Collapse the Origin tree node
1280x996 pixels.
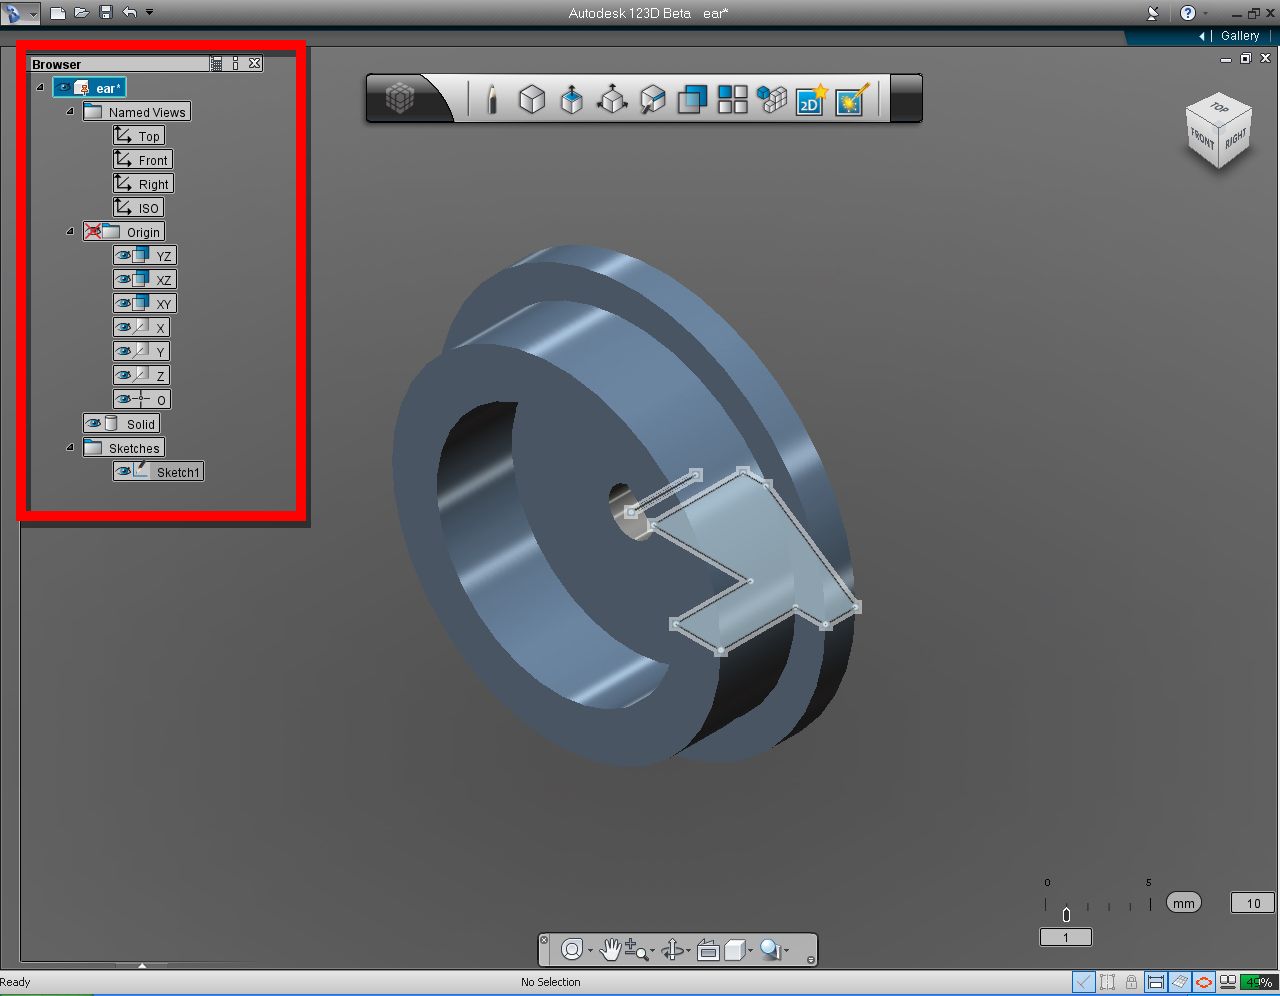[70, 231]
